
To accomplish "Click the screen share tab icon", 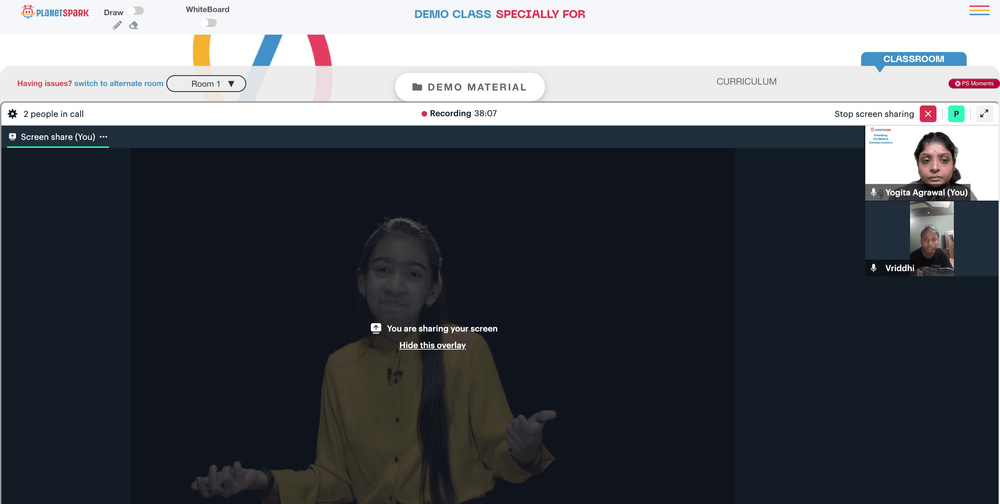I will pos(12,137).
